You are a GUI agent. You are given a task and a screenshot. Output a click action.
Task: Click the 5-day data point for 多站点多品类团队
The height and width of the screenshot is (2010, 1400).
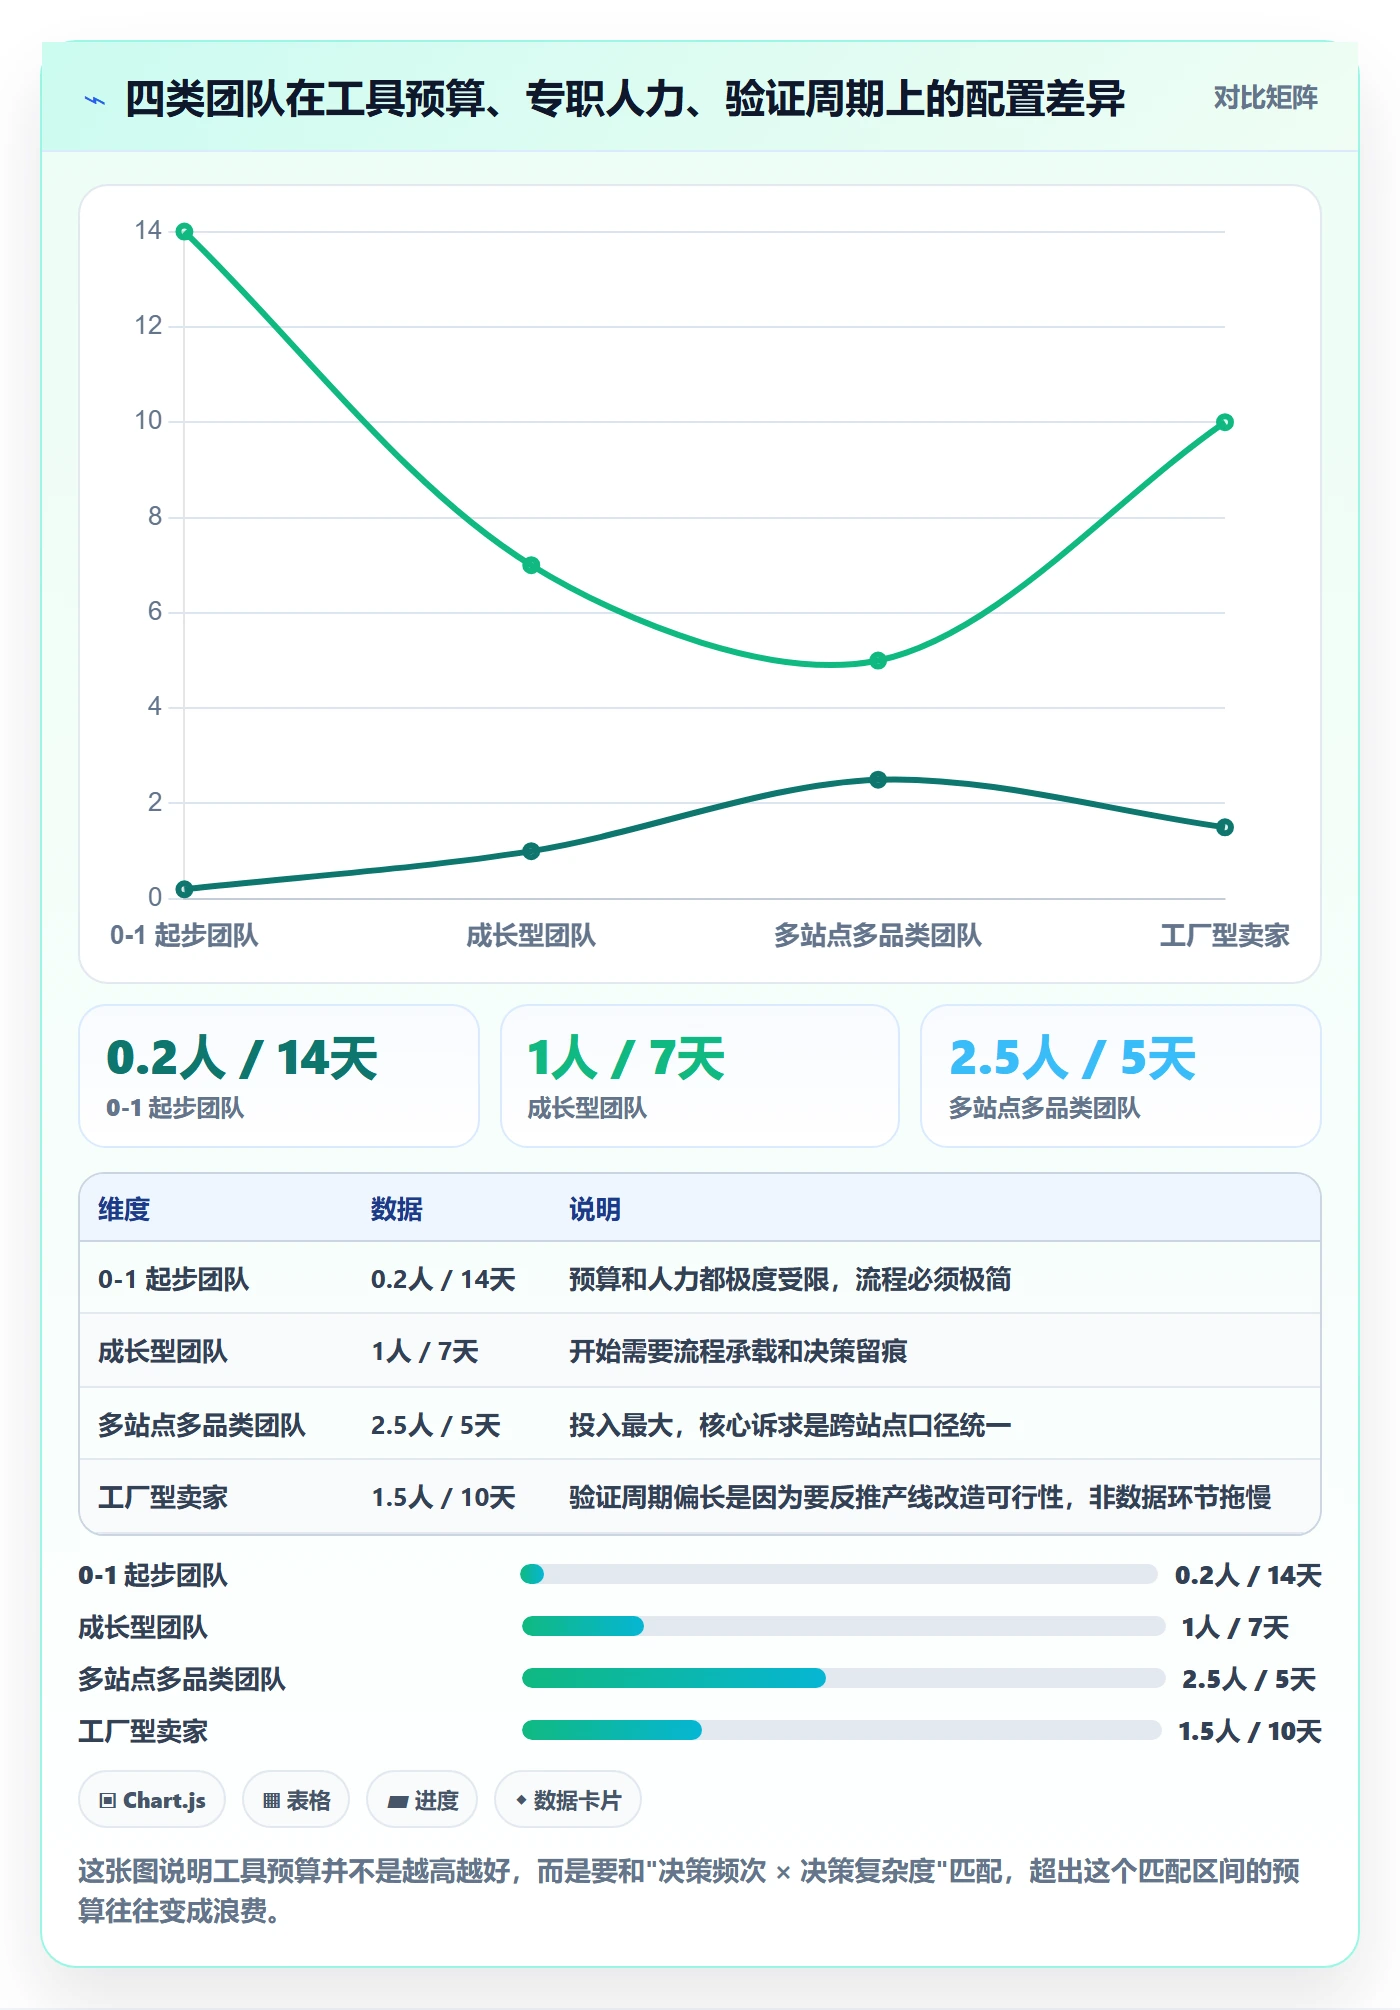point(878,661)
